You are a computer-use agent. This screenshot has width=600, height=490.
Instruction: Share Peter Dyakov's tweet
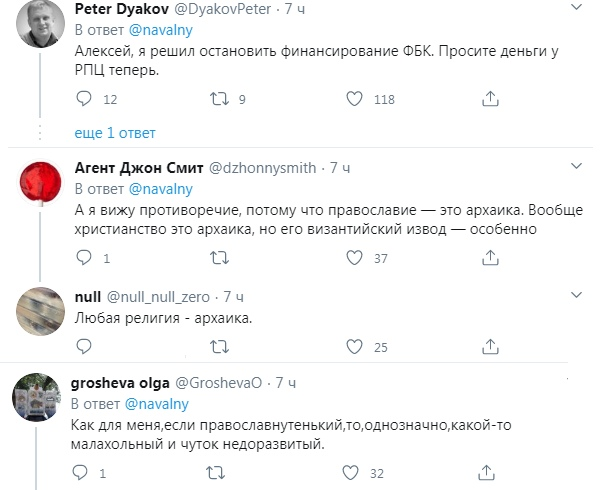pos(490,98)
